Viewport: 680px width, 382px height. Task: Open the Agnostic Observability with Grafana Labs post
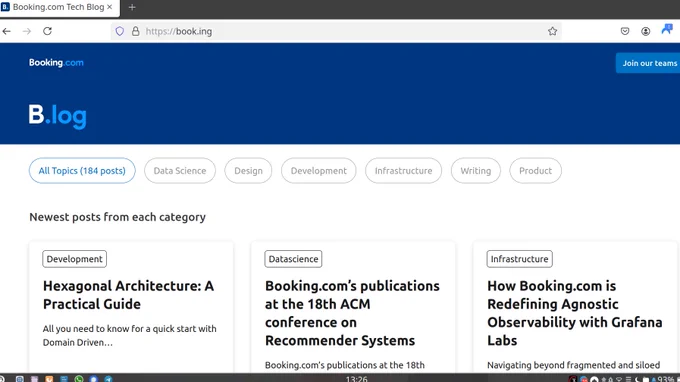pyautogui.click(x=575, y=313)
